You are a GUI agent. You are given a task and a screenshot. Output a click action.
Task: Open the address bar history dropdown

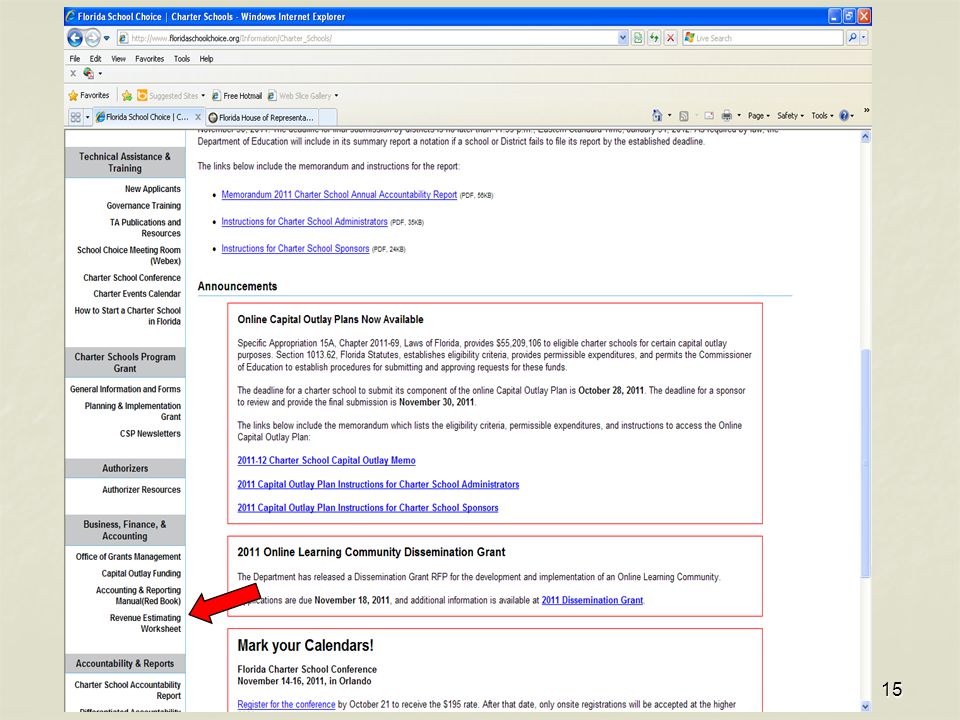click(623, 38)
